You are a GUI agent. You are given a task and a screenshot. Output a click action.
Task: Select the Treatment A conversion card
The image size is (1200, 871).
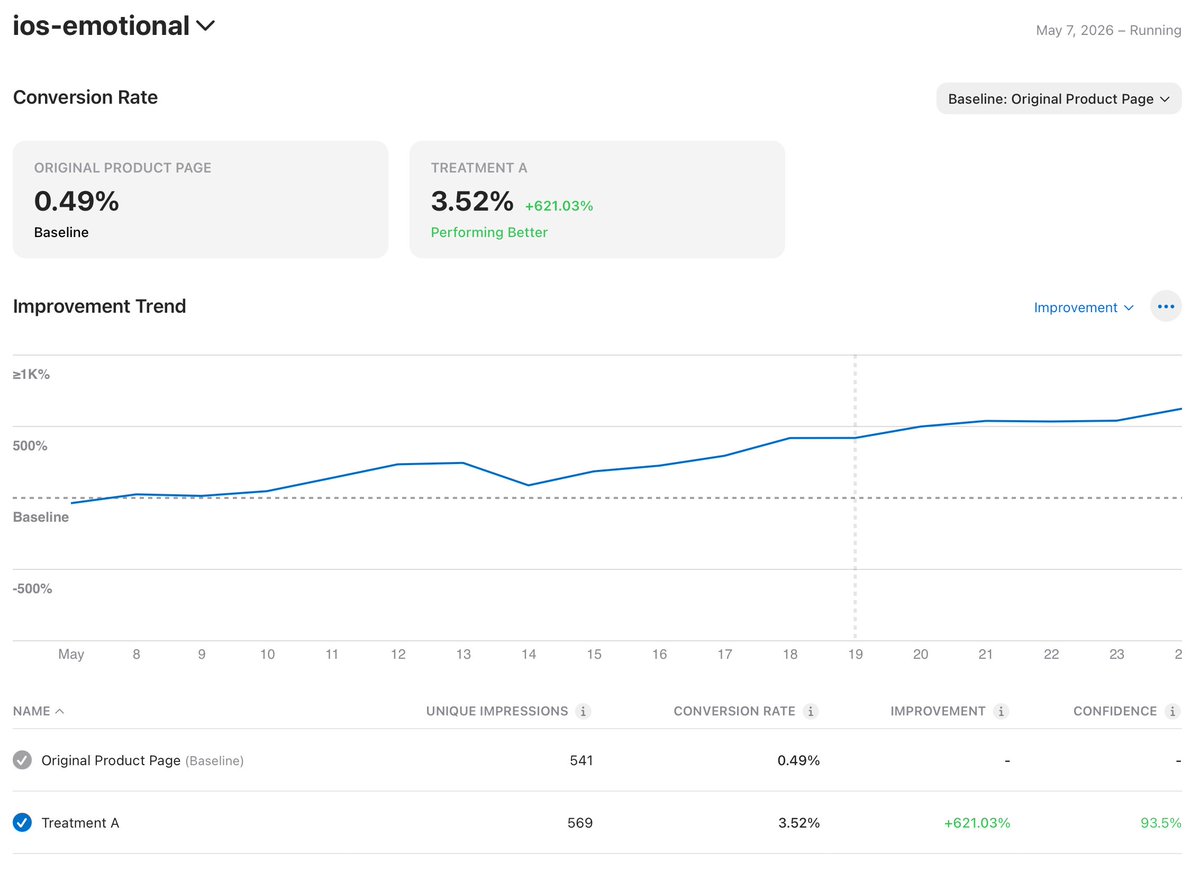(597, 199)
